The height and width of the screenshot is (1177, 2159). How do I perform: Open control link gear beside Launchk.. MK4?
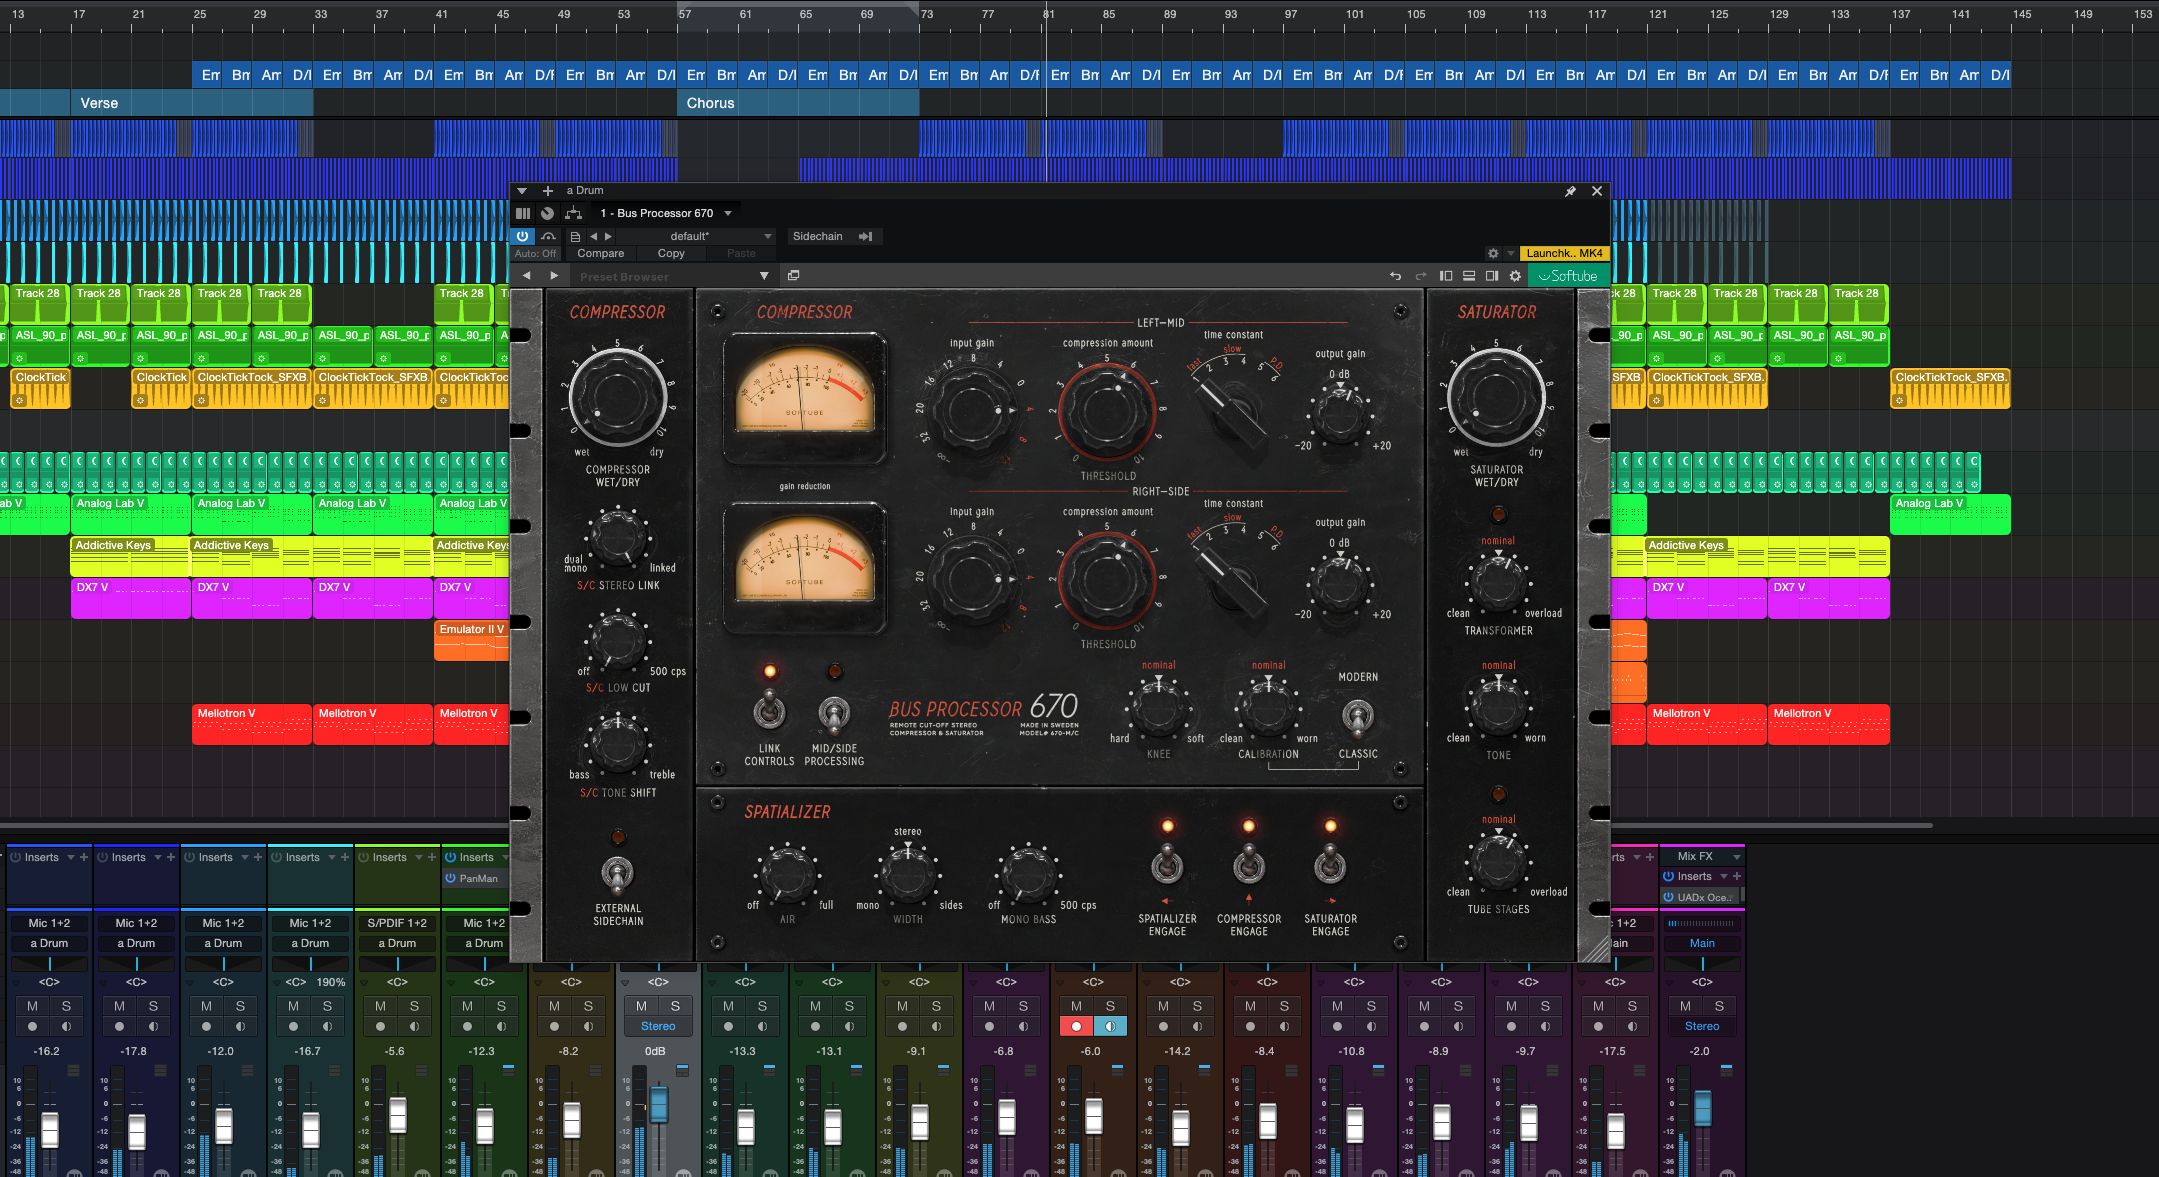point(1493,254)
